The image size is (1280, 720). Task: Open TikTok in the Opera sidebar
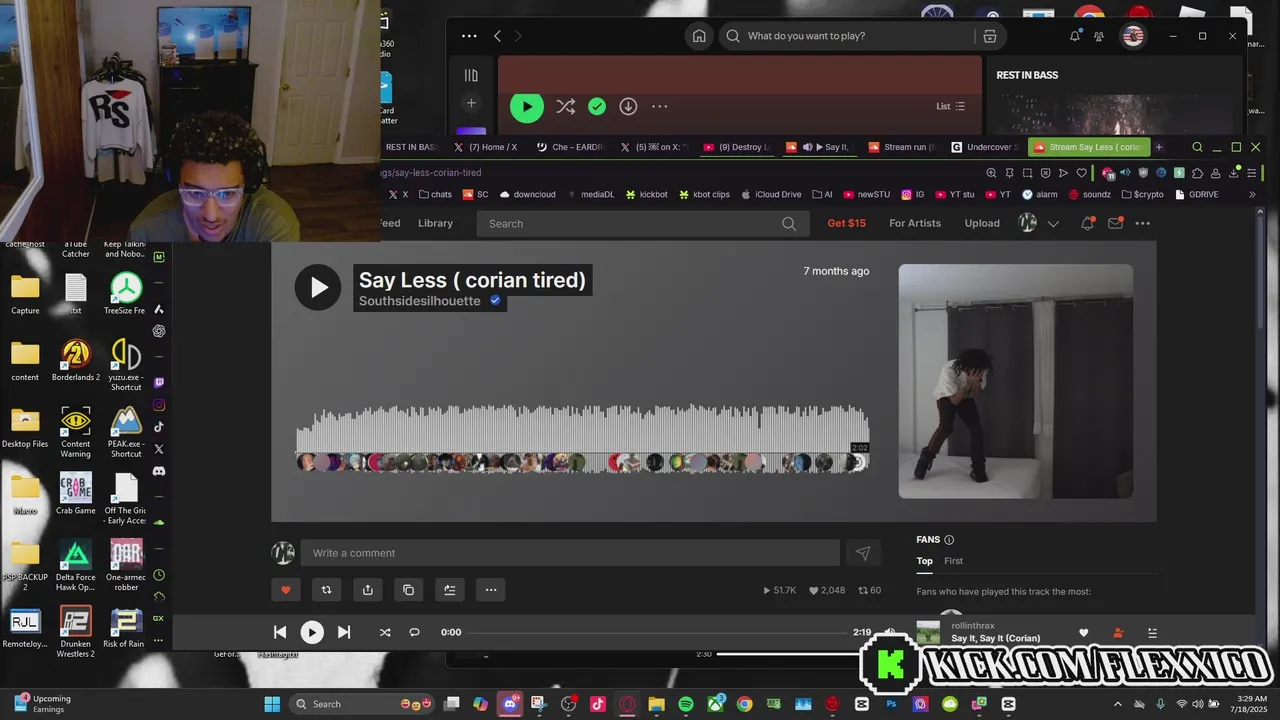pyautogui.click(x=159, y=427)
